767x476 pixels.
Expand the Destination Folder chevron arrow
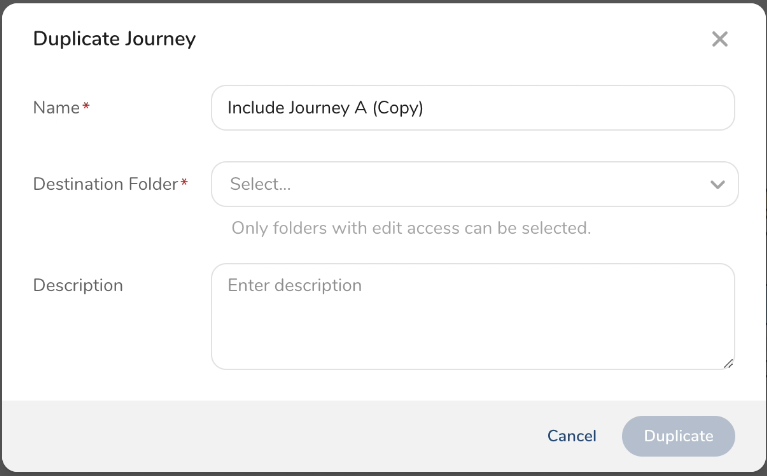click(717, 184)
